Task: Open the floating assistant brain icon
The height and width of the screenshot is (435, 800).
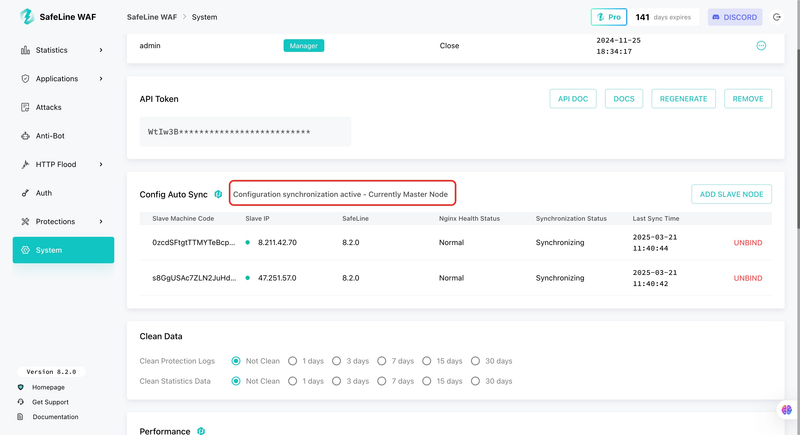Action: 786,410
